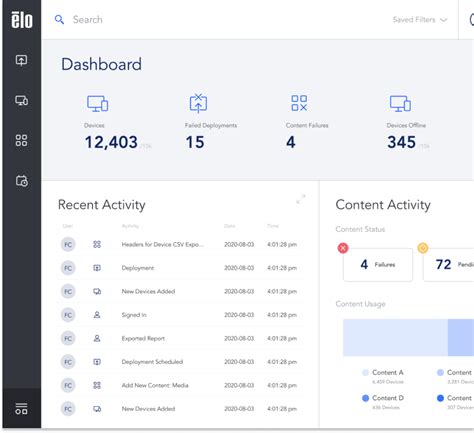474x433 pixels.
Task: Click the red failures status icon
Action: point(343,248)
